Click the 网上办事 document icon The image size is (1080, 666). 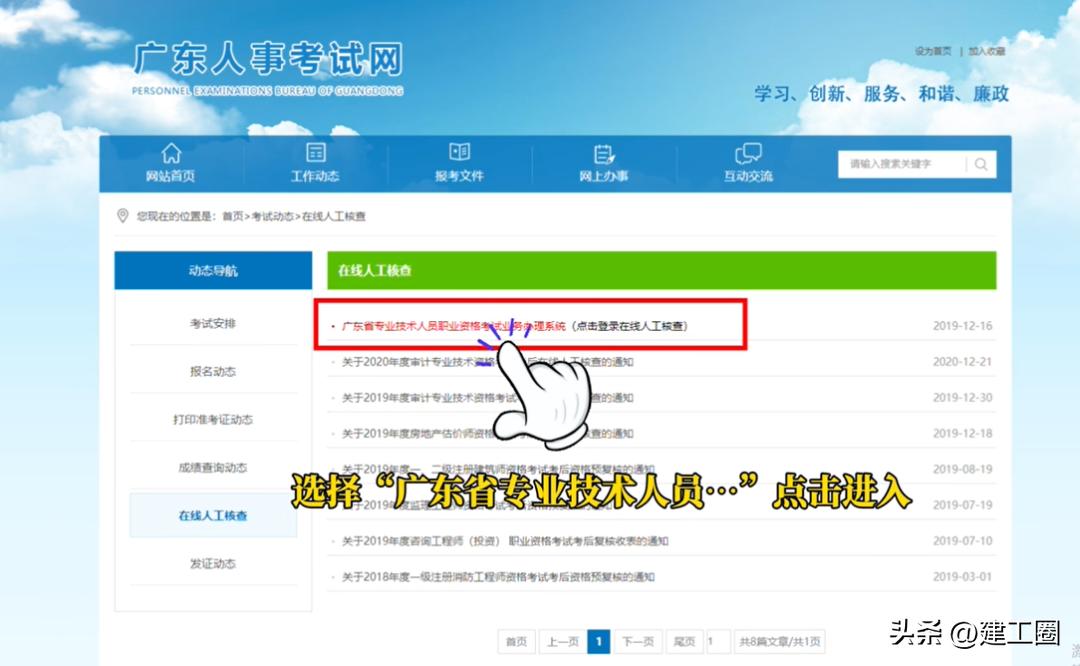(x=602, y=154)
